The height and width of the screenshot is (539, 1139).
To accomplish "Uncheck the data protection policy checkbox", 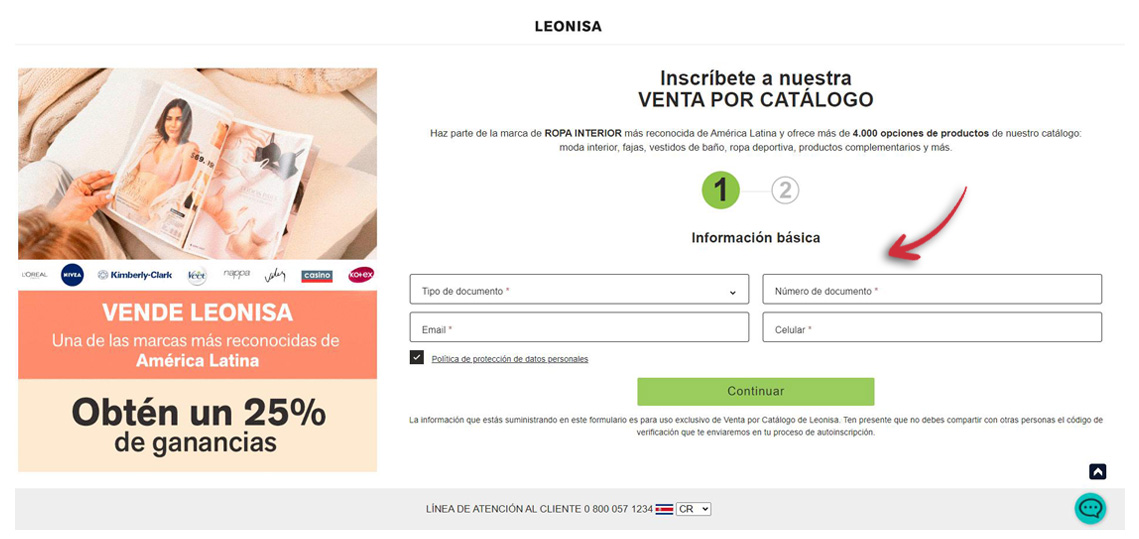I will [417, 357].
